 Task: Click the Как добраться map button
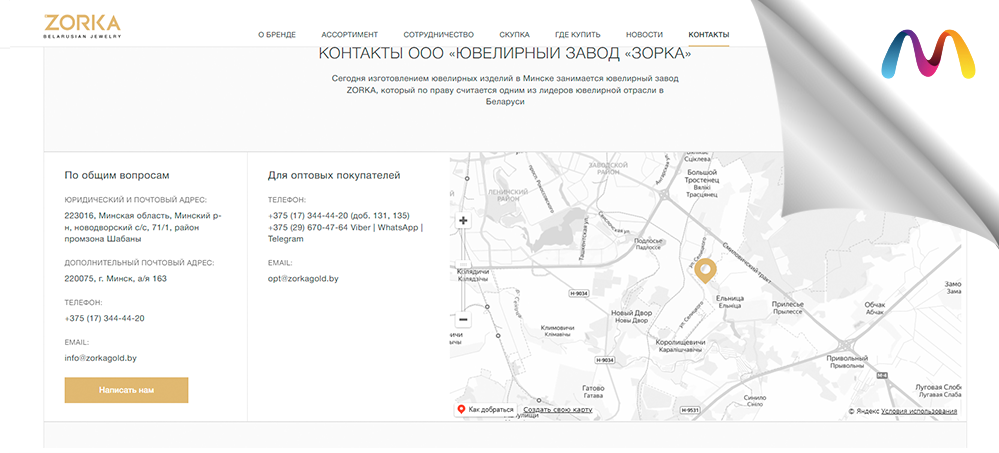pyautogui.click(x=484, y=410)
